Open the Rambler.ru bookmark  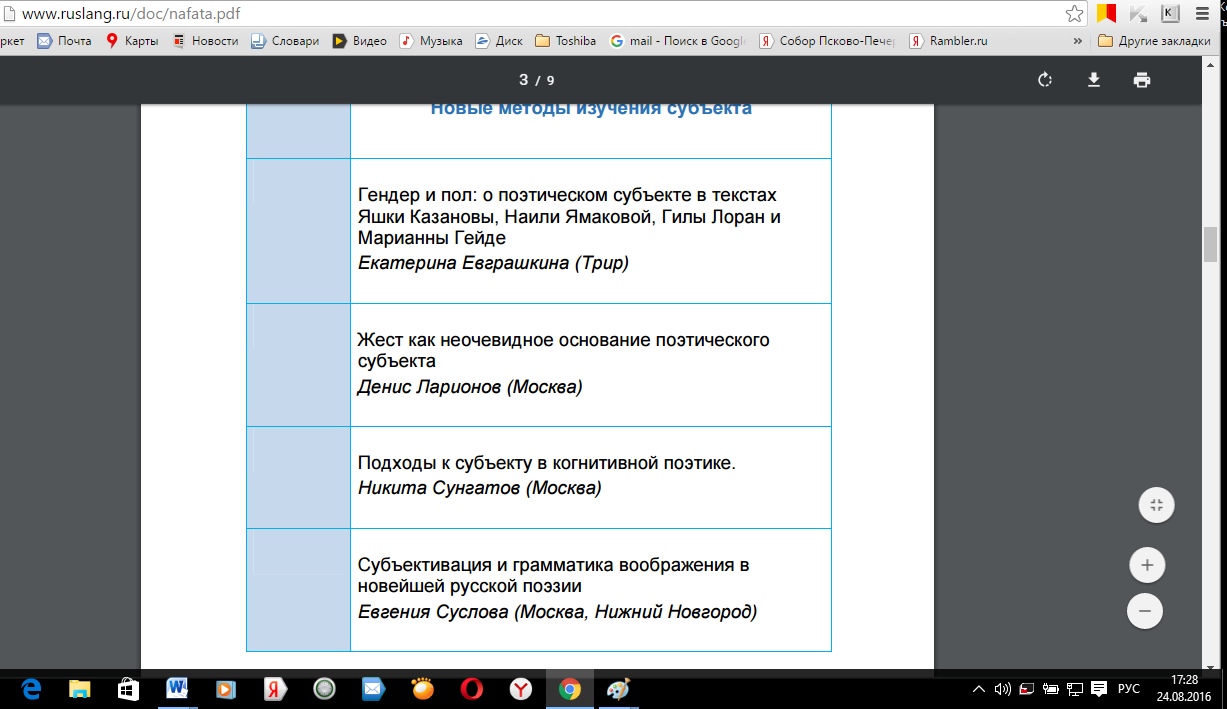click(x=948, y=41)
